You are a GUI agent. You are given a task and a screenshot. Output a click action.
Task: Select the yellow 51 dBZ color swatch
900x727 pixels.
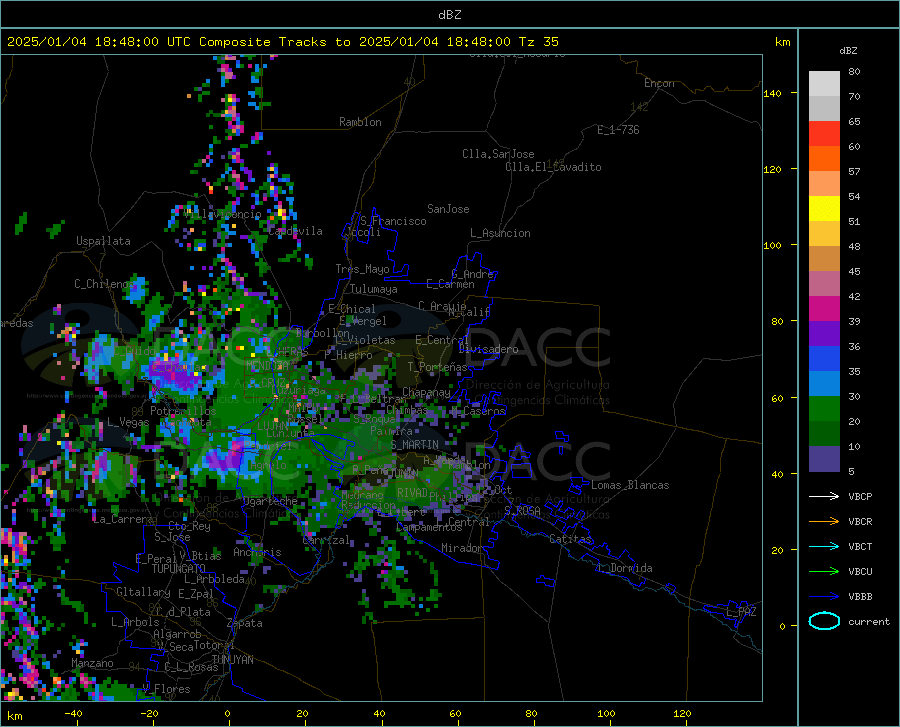(824, 209)
